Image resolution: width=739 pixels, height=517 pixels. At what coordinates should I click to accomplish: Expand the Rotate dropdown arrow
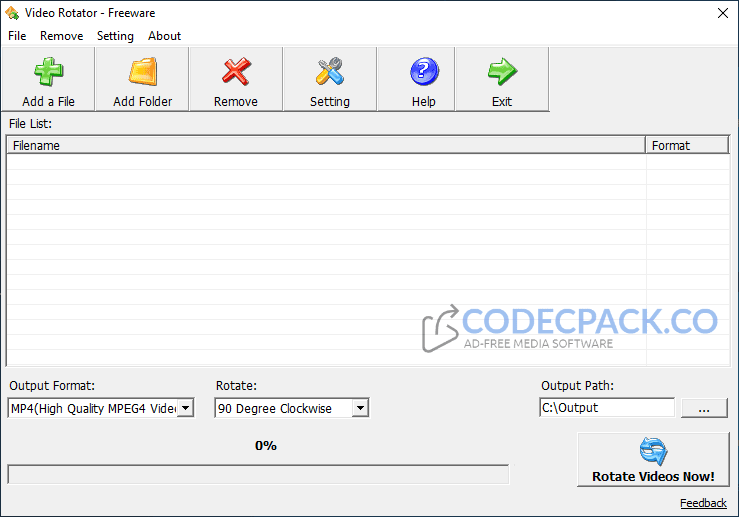point(360,408)
